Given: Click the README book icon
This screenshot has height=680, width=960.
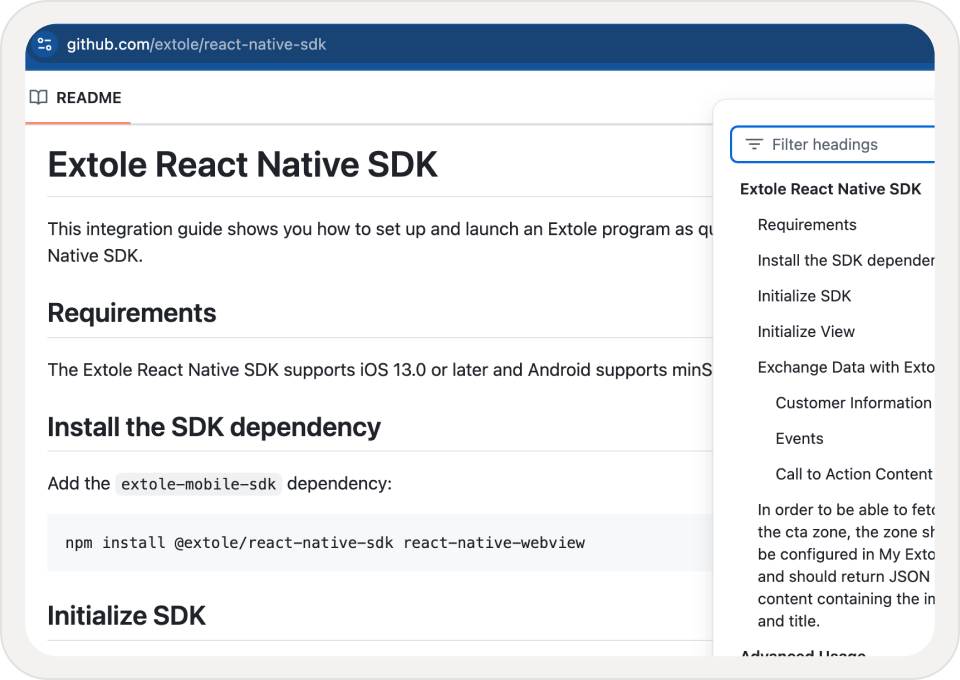Looking at the screenshot, I should (39, 97).
